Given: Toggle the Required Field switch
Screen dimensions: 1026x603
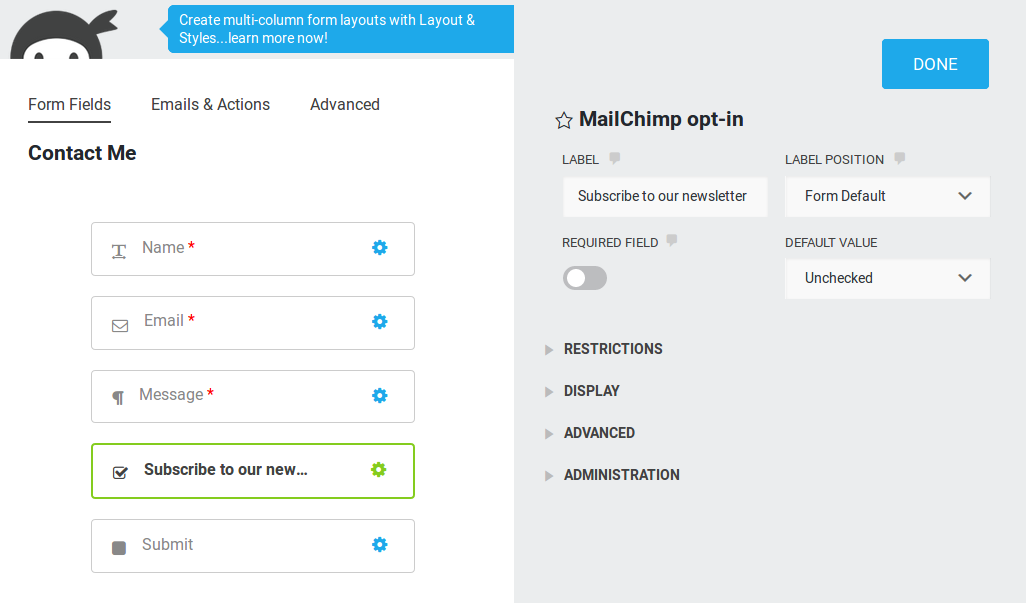Looking at the screenshot, I should [x=585, y=278].
